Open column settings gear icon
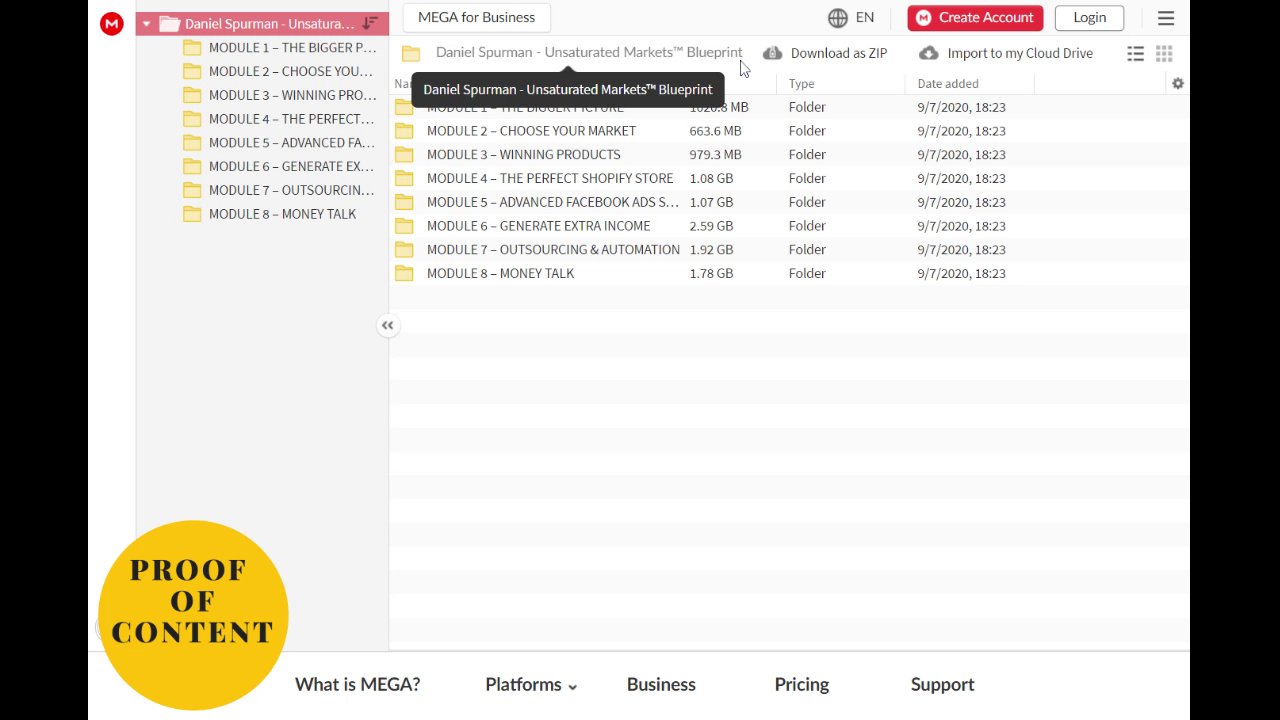 (x=1178, y=84)
